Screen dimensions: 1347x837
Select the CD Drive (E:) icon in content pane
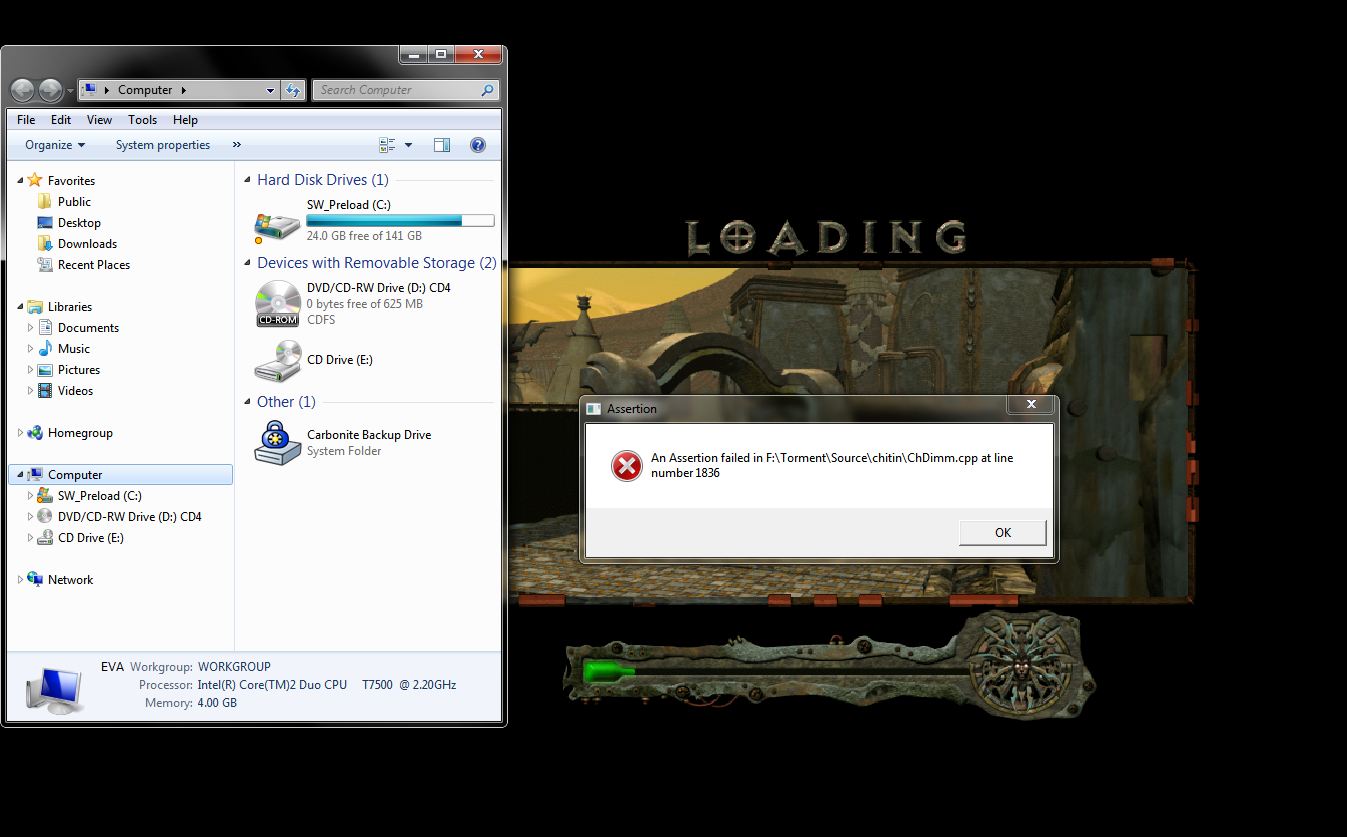point(278,361)
